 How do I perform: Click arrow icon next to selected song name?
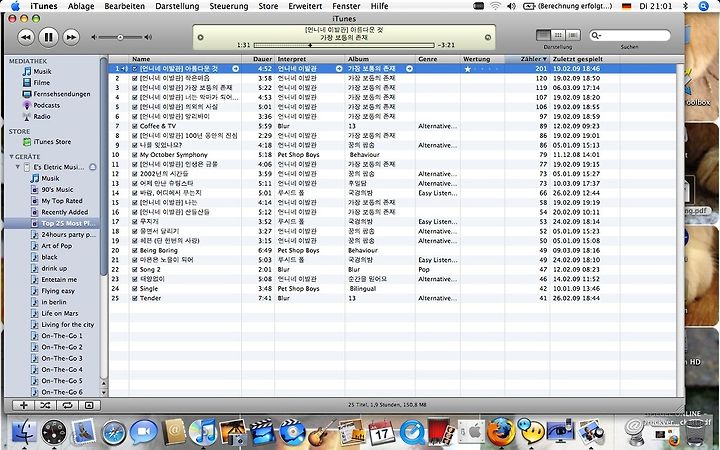tap(236, 68)
